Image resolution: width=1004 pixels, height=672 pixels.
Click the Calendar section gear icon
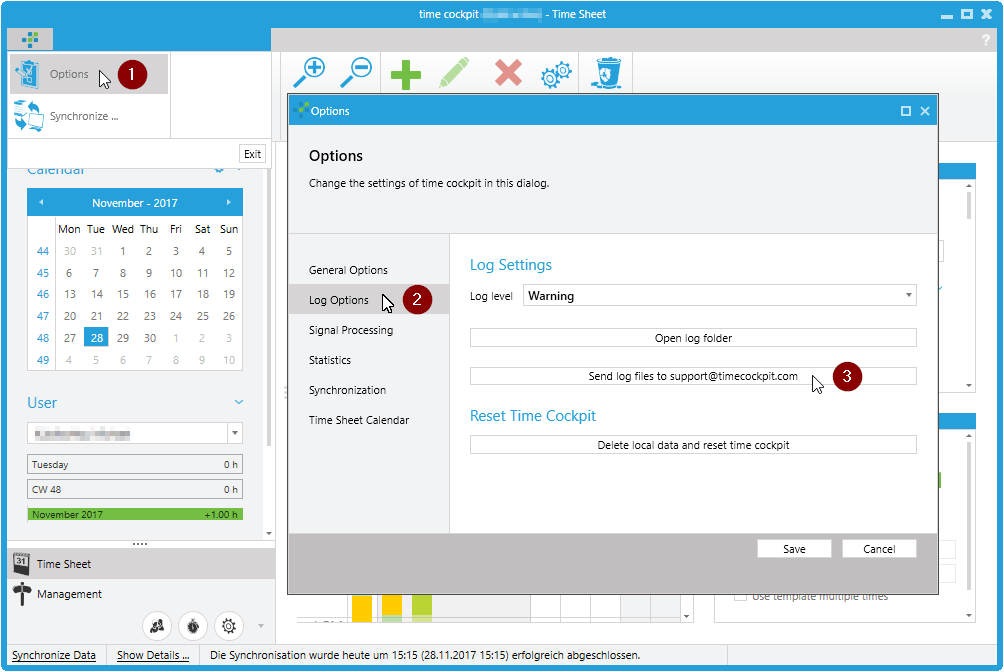pyautogui.click(x=219, y=170)
